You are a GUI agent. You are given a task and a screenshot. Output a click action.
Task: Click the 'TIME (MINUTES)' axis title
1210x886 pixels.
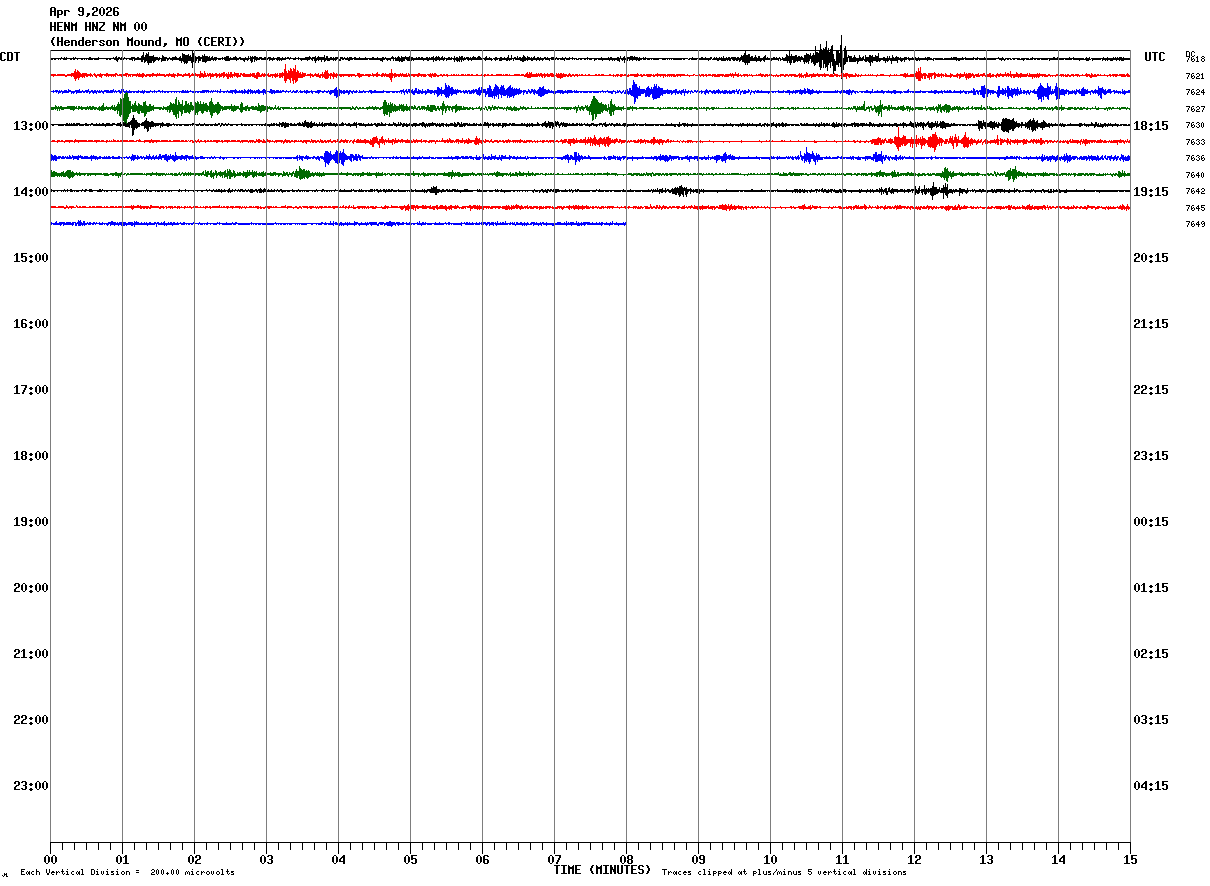602,870
